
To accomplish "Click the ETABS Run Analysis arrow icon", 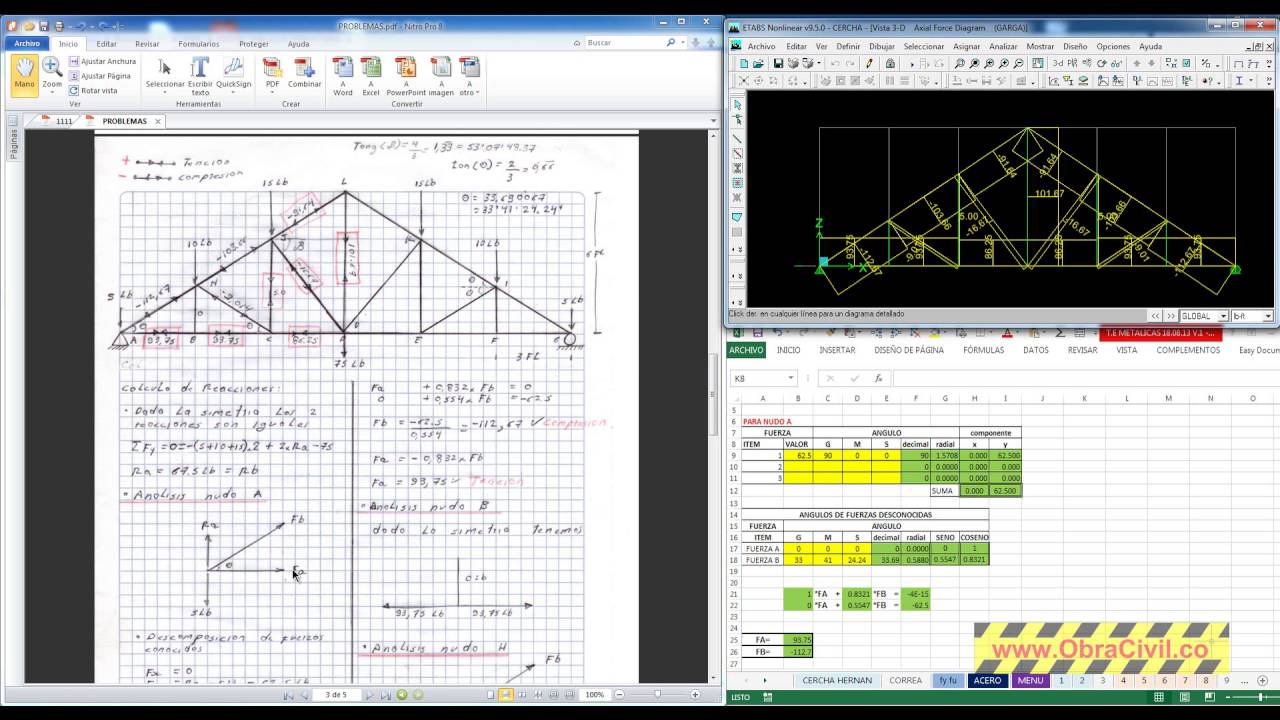I will [x=914, y=63].
